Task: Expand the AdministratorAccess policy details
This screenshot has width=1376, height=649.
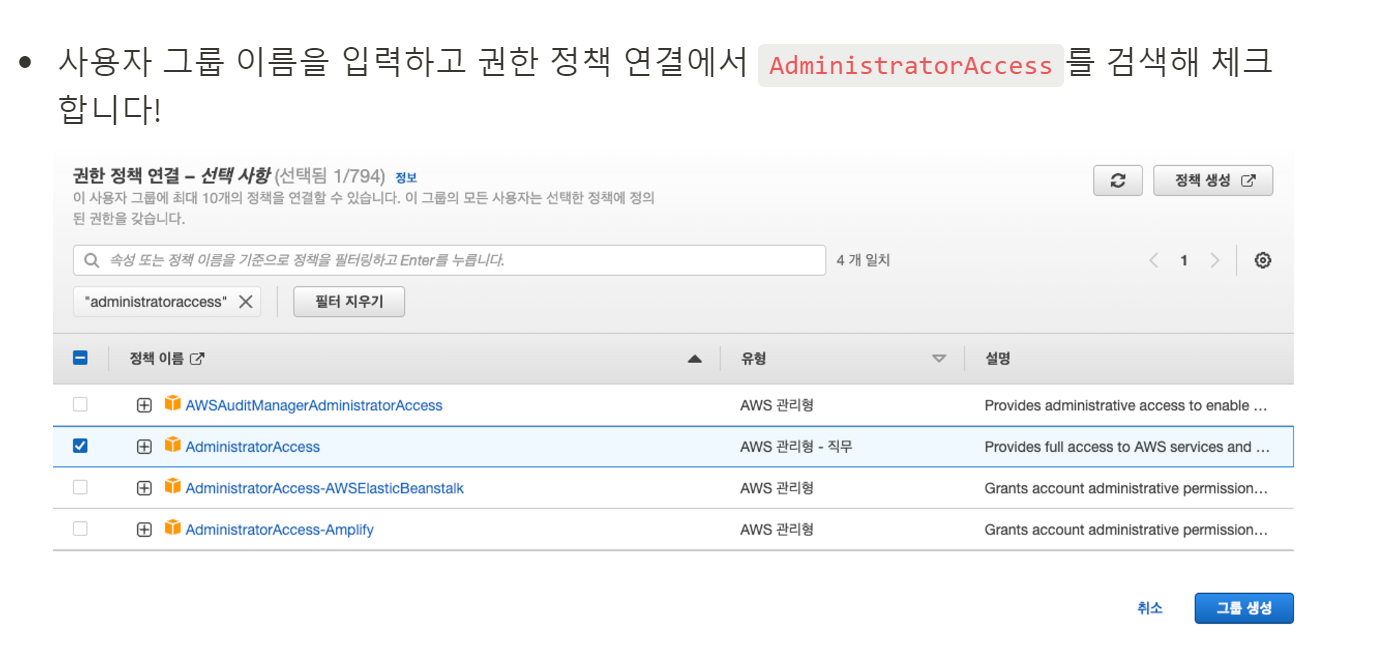Action: click(144, 447)
